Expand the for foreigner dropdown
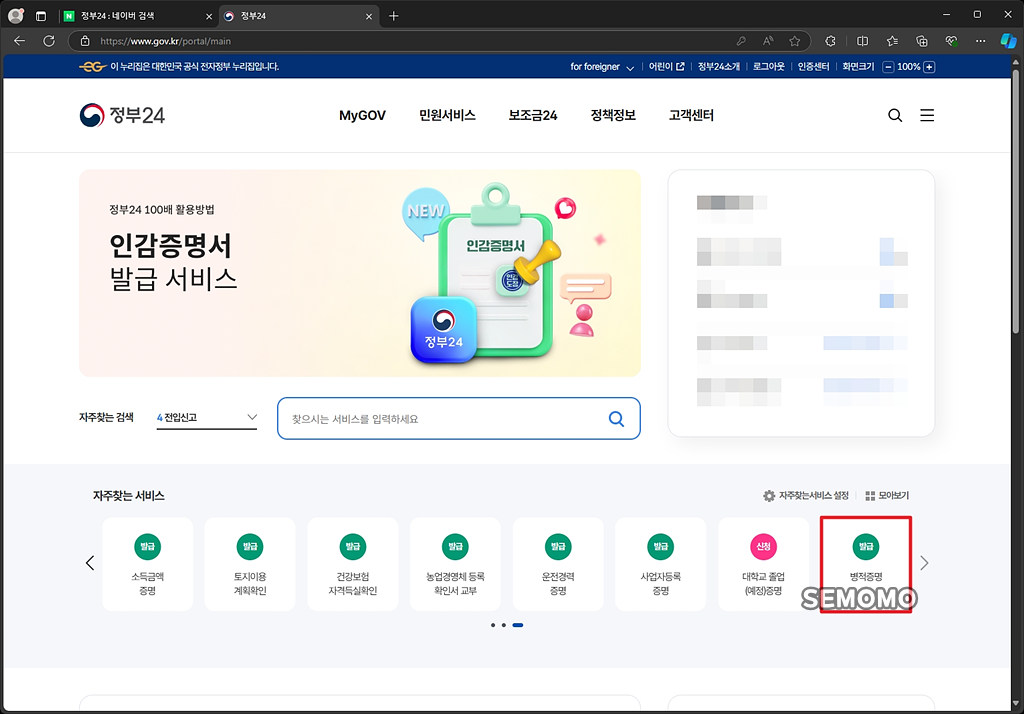Screen dimensions: 1024x714 point(601,67)
